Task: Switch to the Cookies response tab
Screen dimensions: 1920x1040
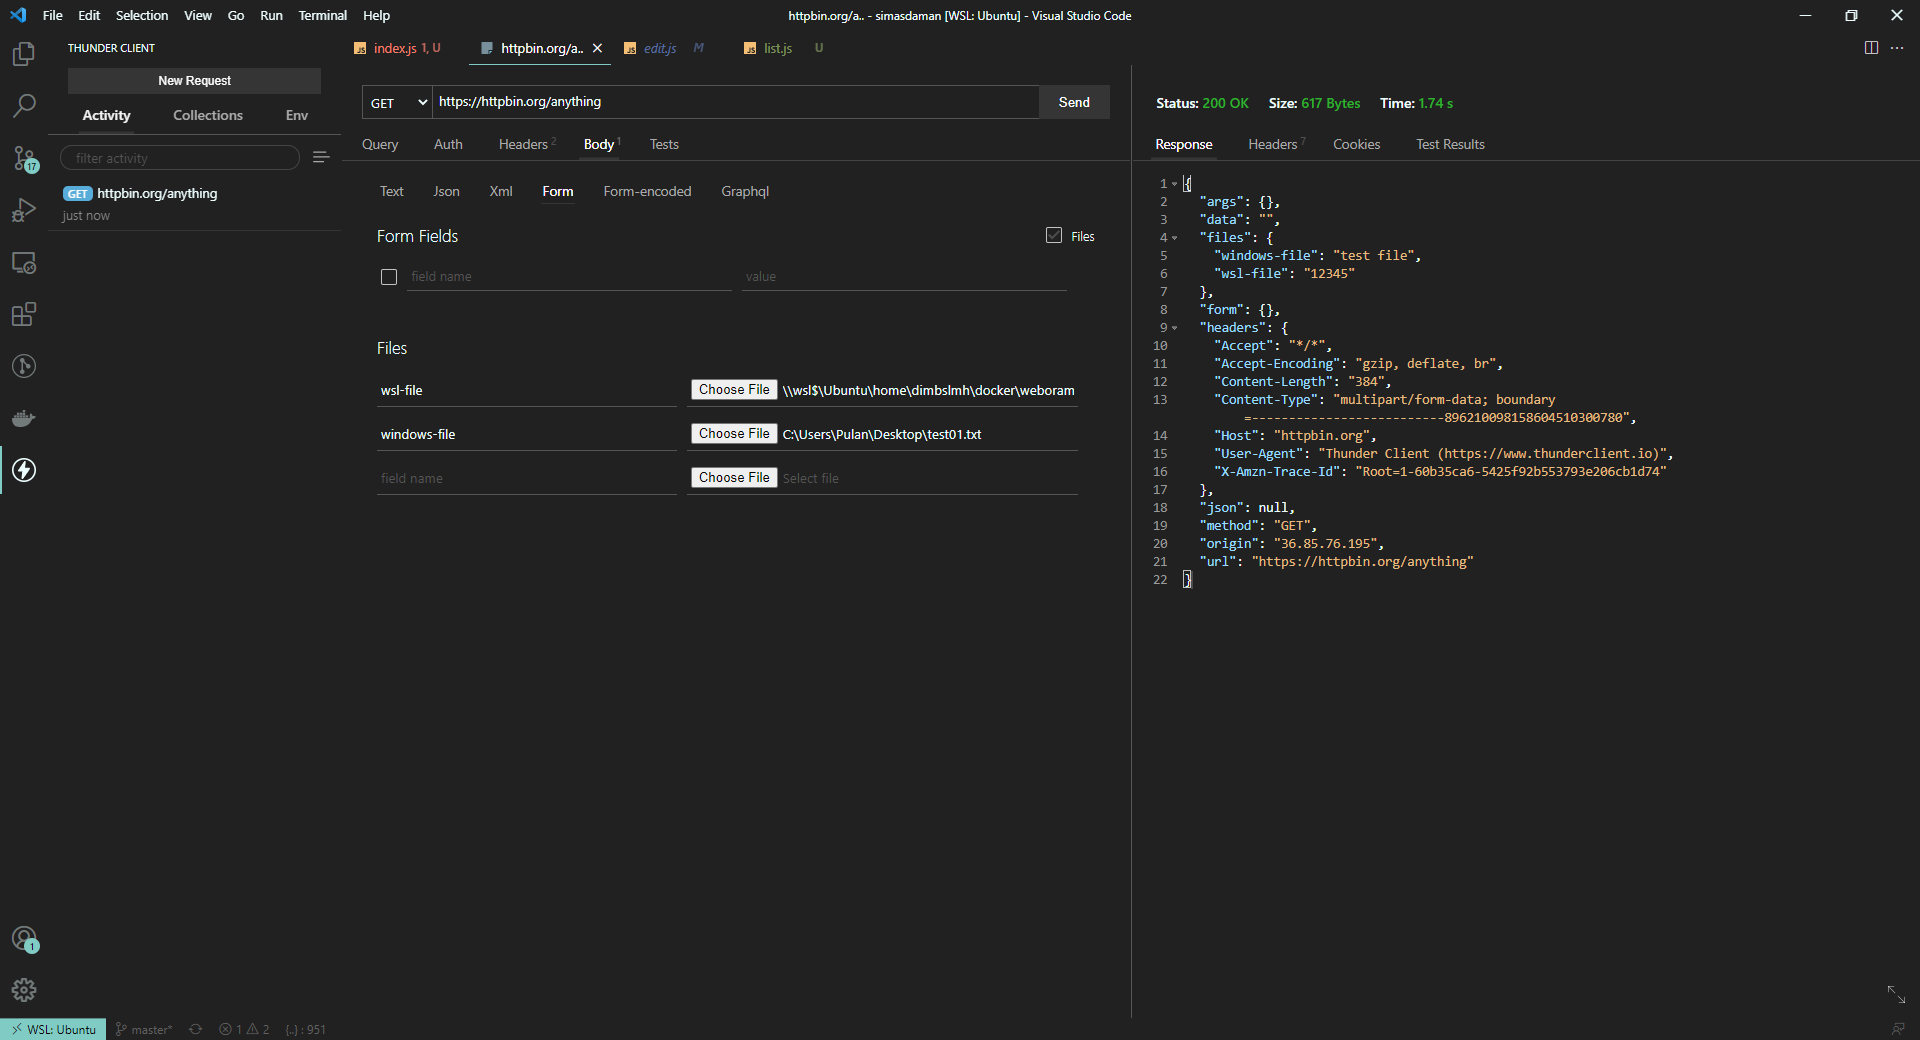Action: (1356, 144)
